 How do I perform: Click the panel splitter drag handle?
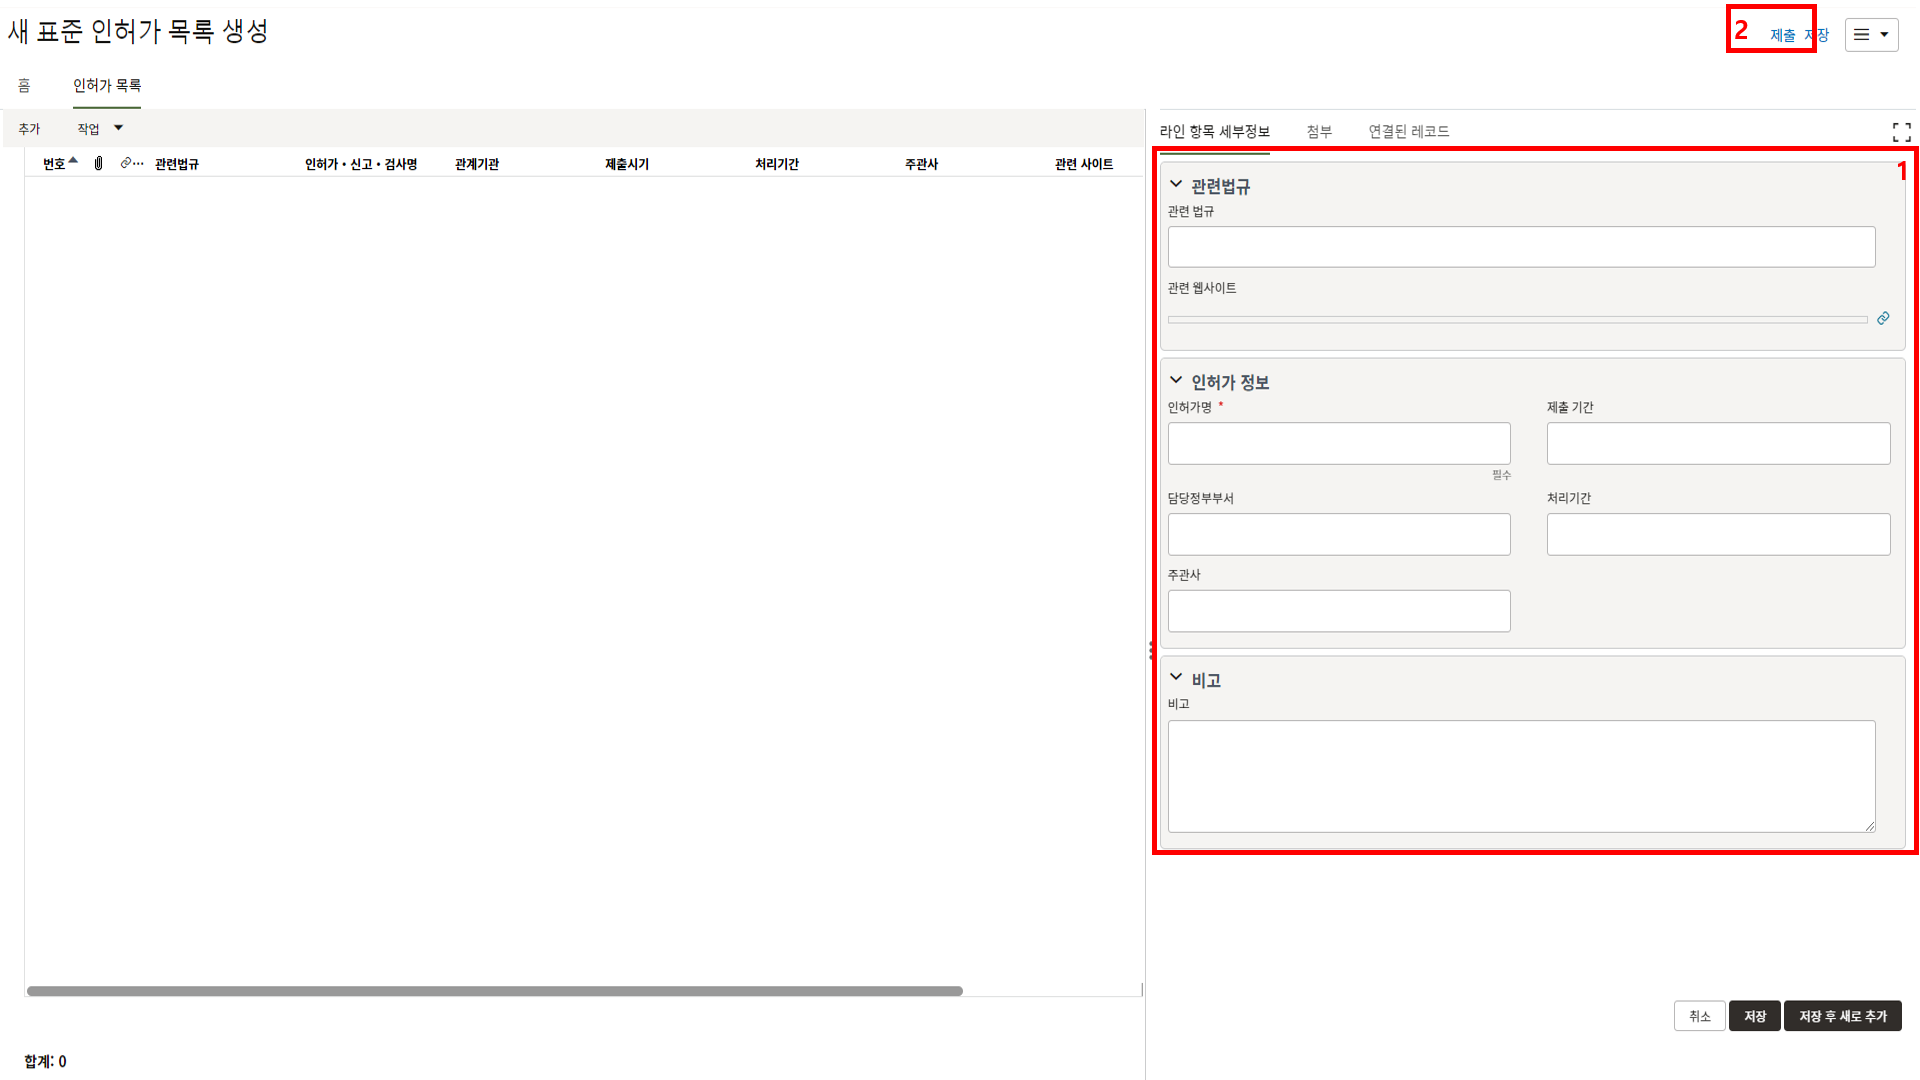pyautogui.click(x=1151, y=651)
